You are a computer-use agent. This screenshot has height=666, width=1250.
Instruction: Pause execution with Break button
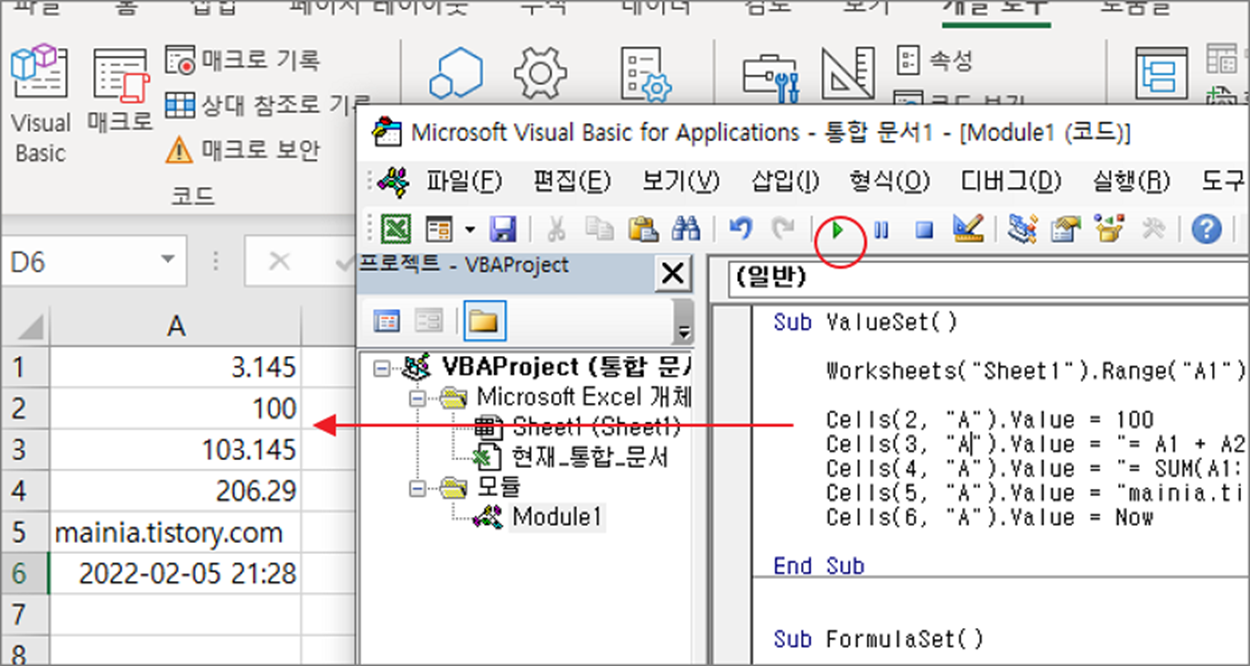point(881,230)
